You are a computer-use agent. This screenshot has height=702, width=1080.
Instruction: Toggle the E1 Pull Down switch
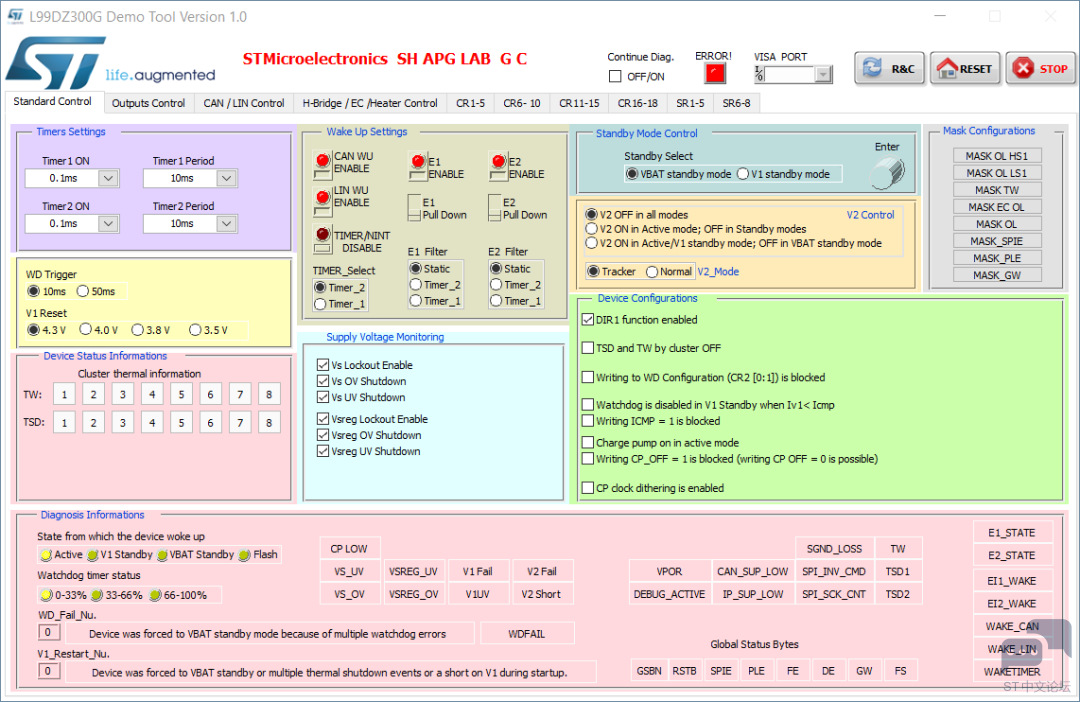coord(414,207)
